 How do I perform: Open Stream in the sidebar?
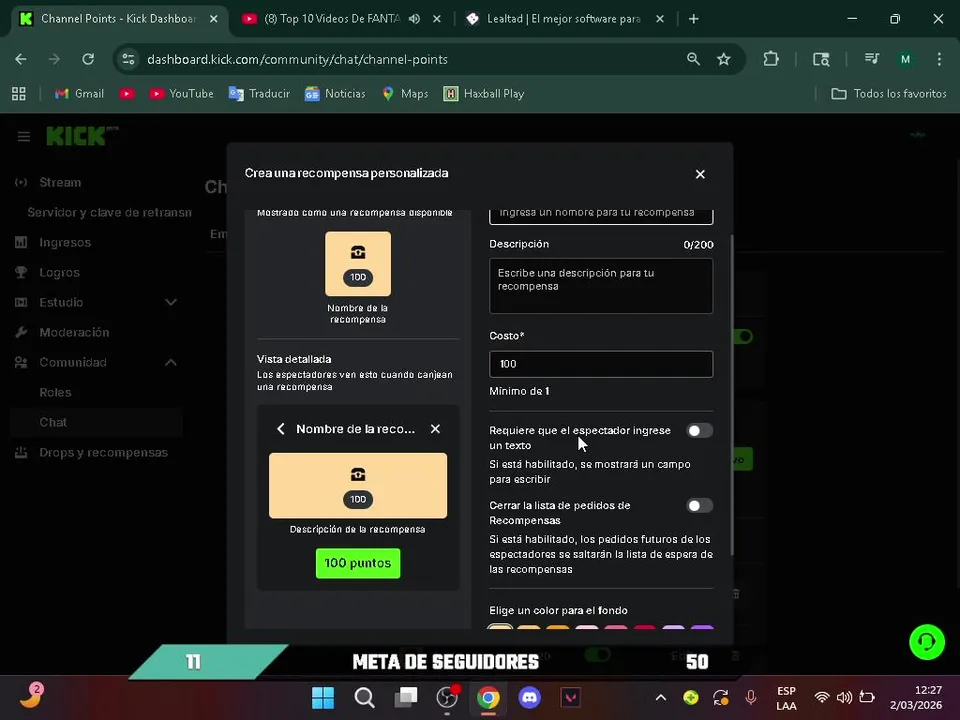point(59,182)
